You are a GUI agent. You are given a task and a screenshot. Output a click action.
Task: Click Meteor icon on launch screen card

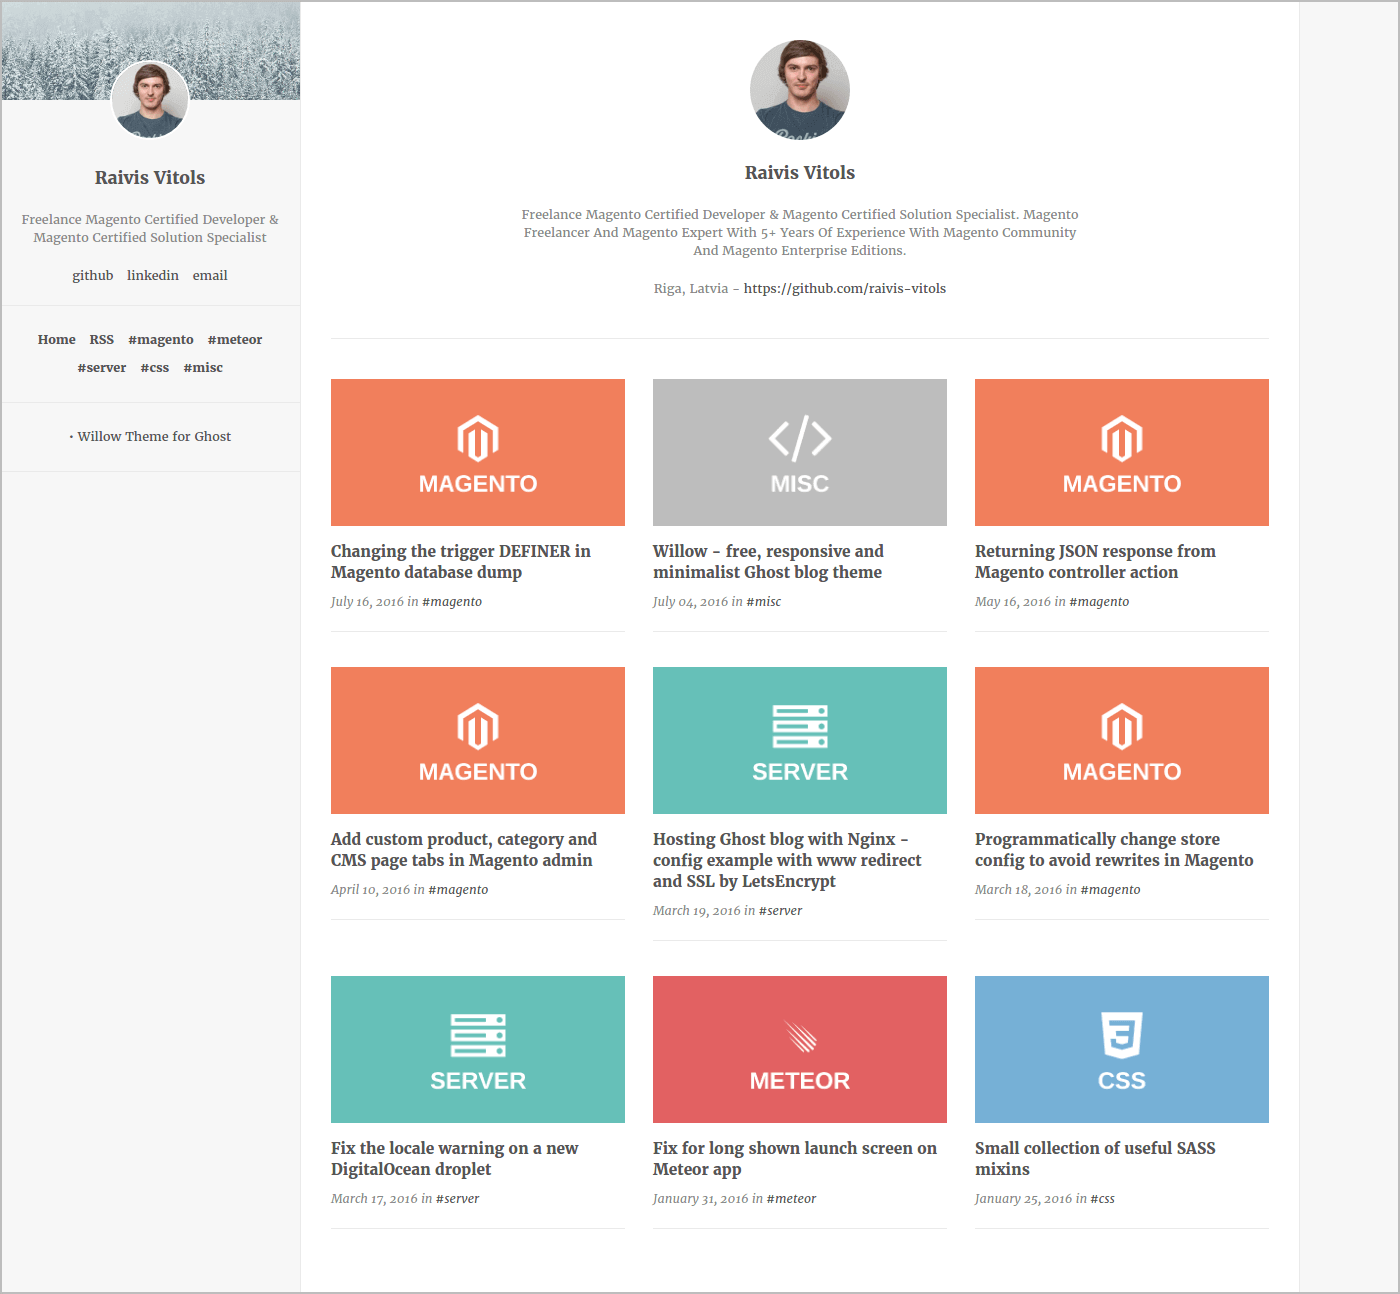click(x=800, y=1037)
